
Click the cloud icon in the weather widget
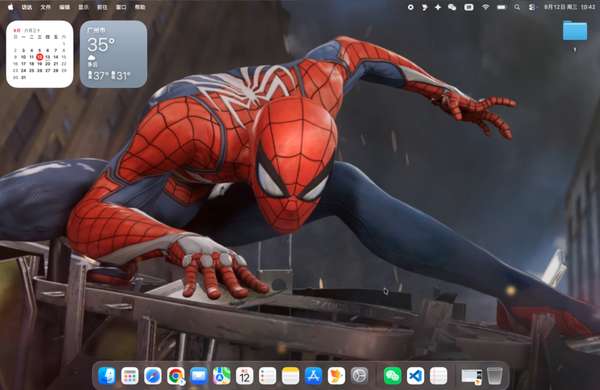tap(91, 58)
